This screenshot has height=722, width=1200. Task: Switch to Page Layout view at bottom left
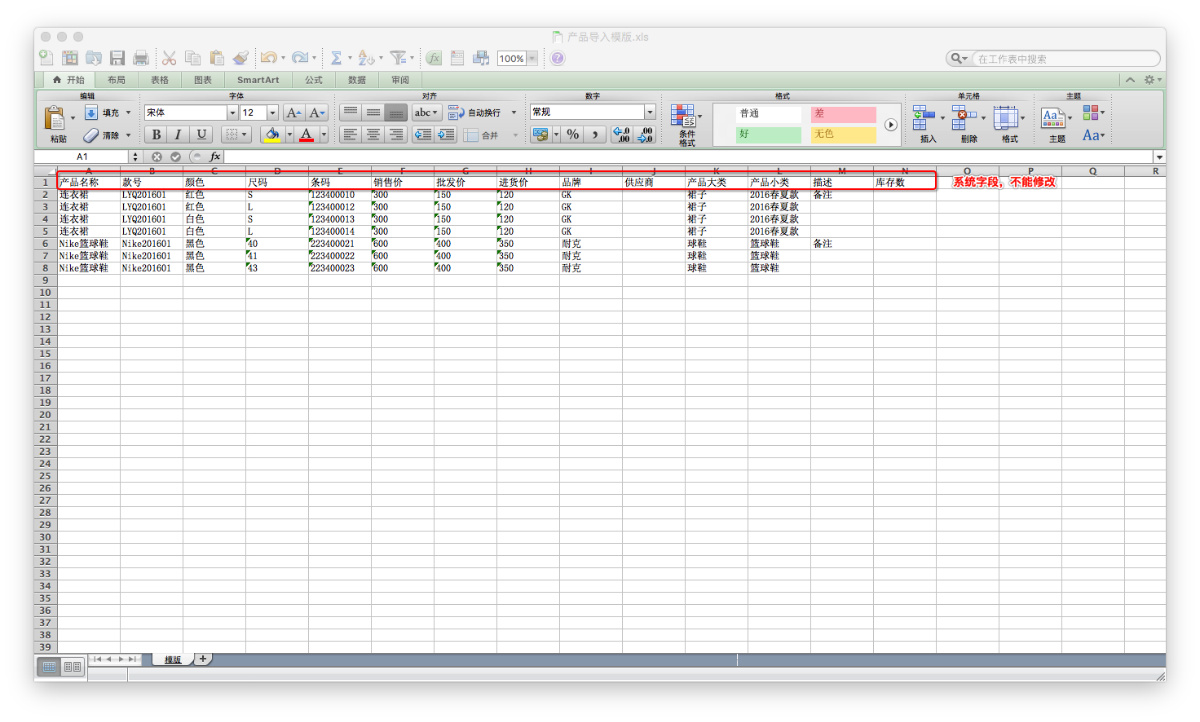(72, 666)
